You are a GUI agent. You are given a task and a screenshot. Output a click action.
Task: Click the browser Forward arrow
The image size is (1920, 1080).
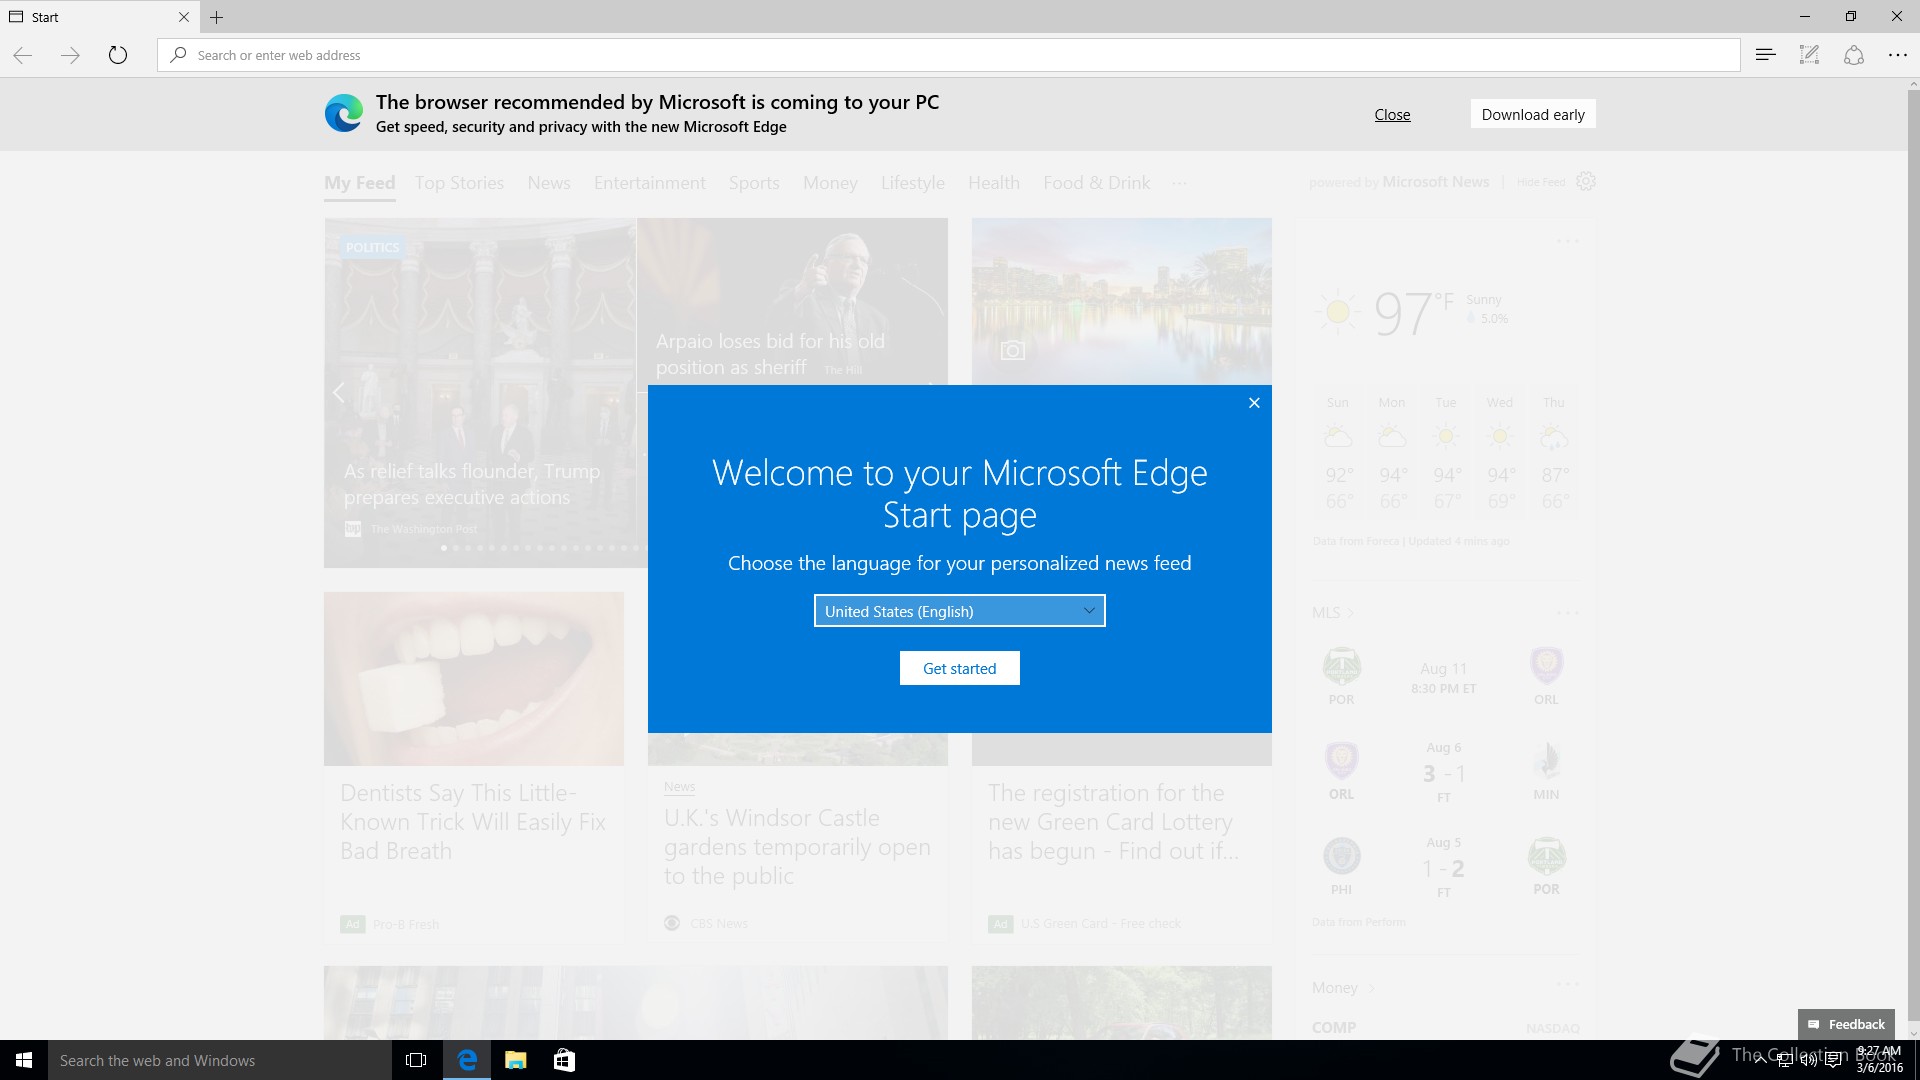[x=70, y=55]
